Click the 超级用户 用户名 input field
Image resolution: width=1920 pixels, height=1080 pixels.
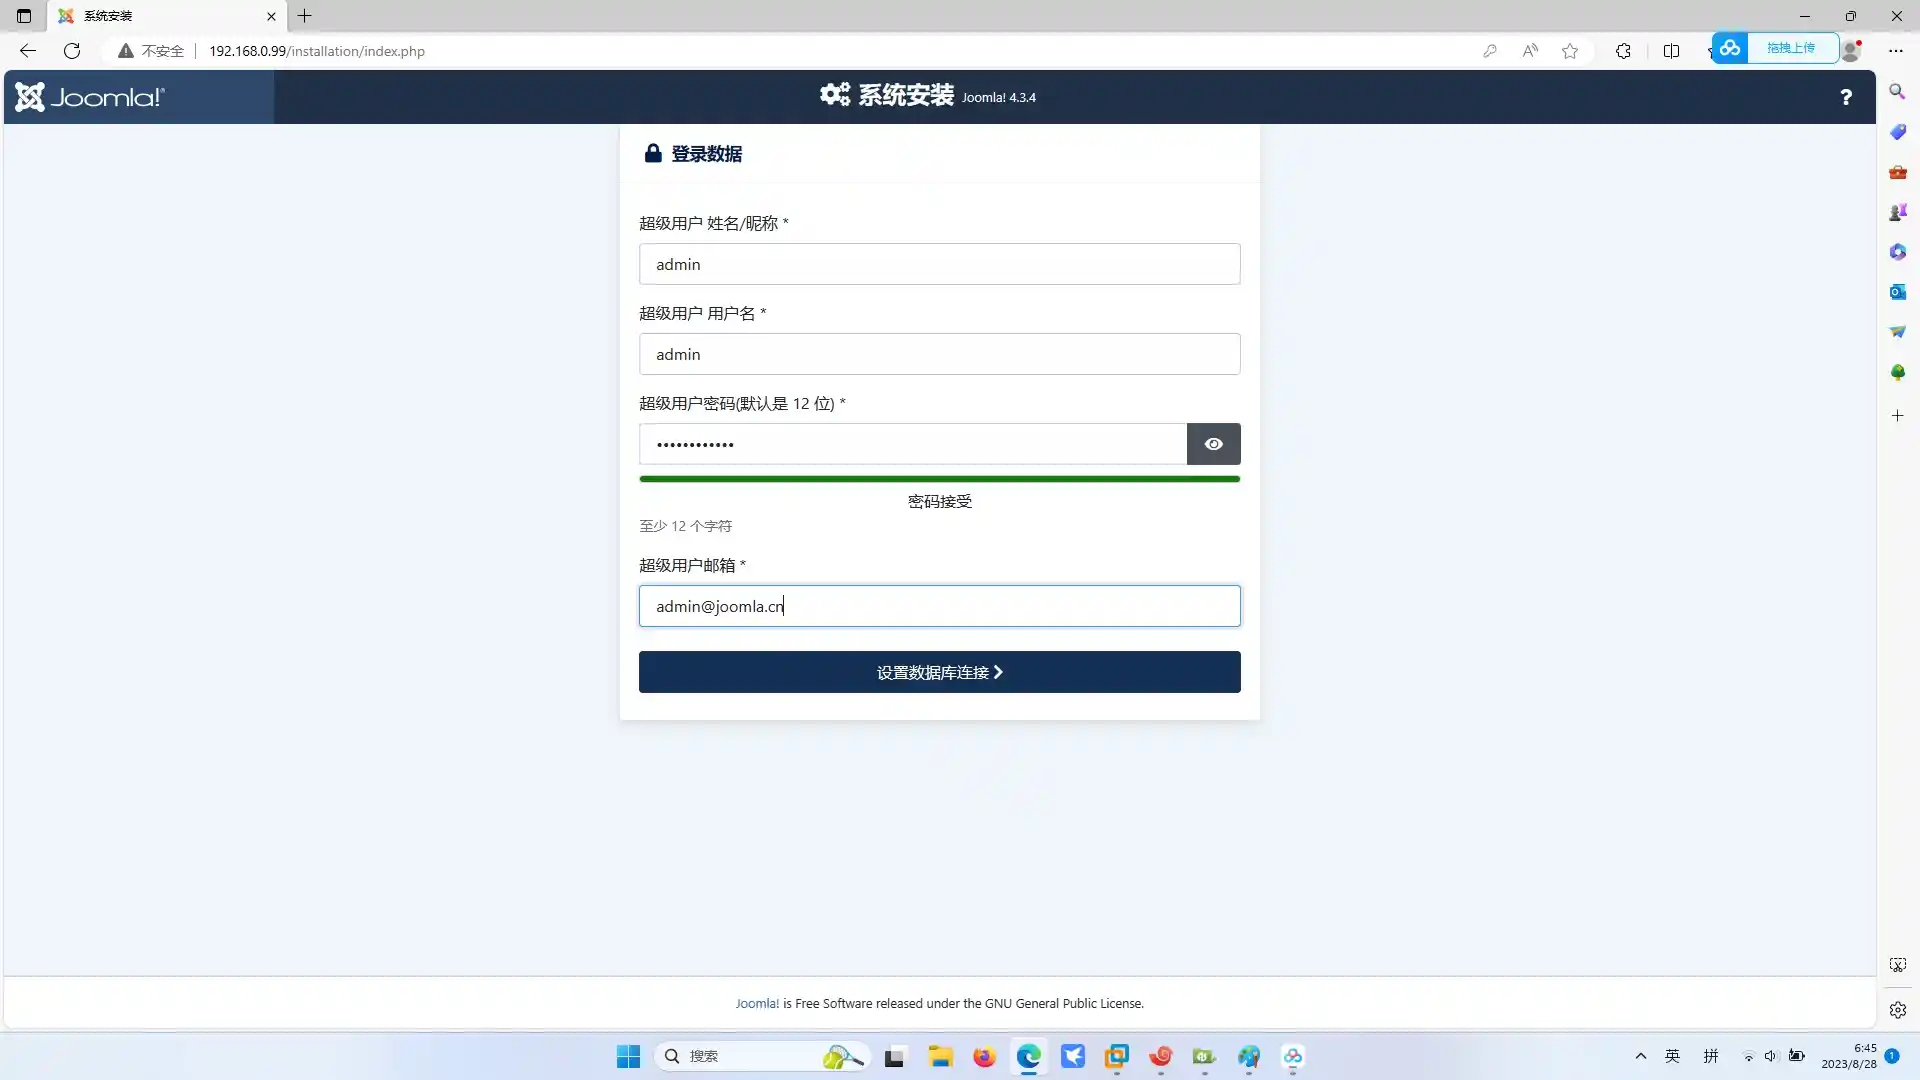[939, 354]
